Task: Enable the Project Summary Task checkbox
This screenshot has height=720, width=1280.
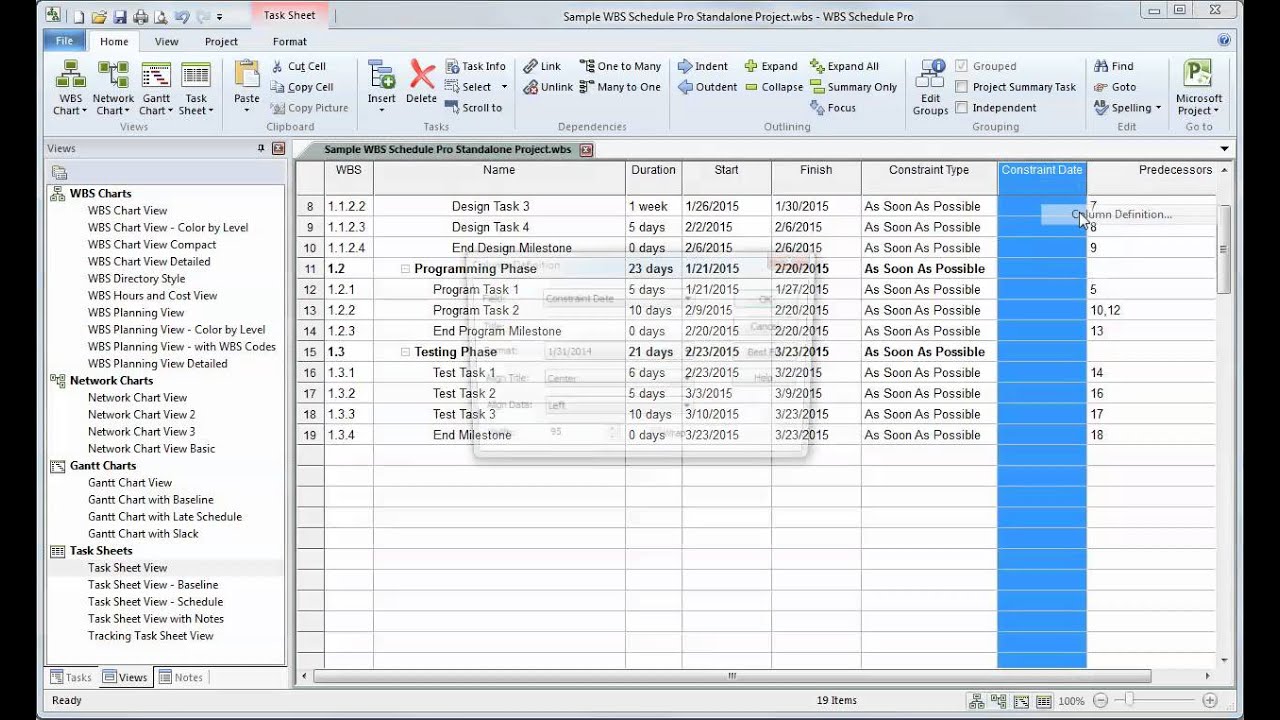Action: (962, 87)
